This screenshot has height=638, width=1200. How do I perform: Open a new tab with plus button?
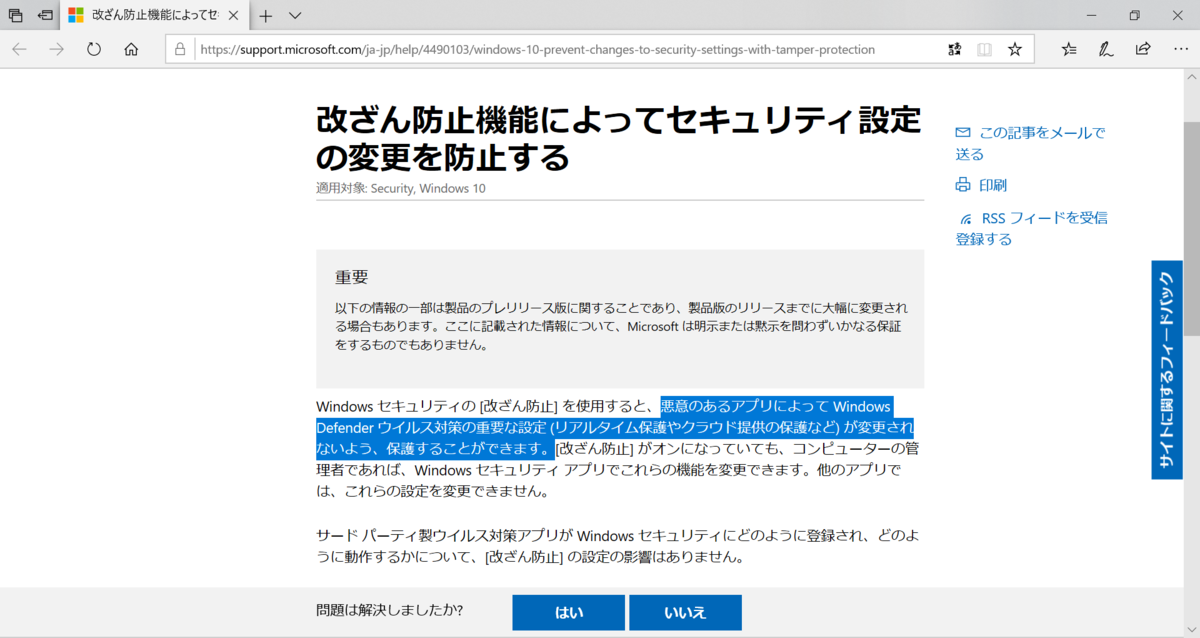266,16
